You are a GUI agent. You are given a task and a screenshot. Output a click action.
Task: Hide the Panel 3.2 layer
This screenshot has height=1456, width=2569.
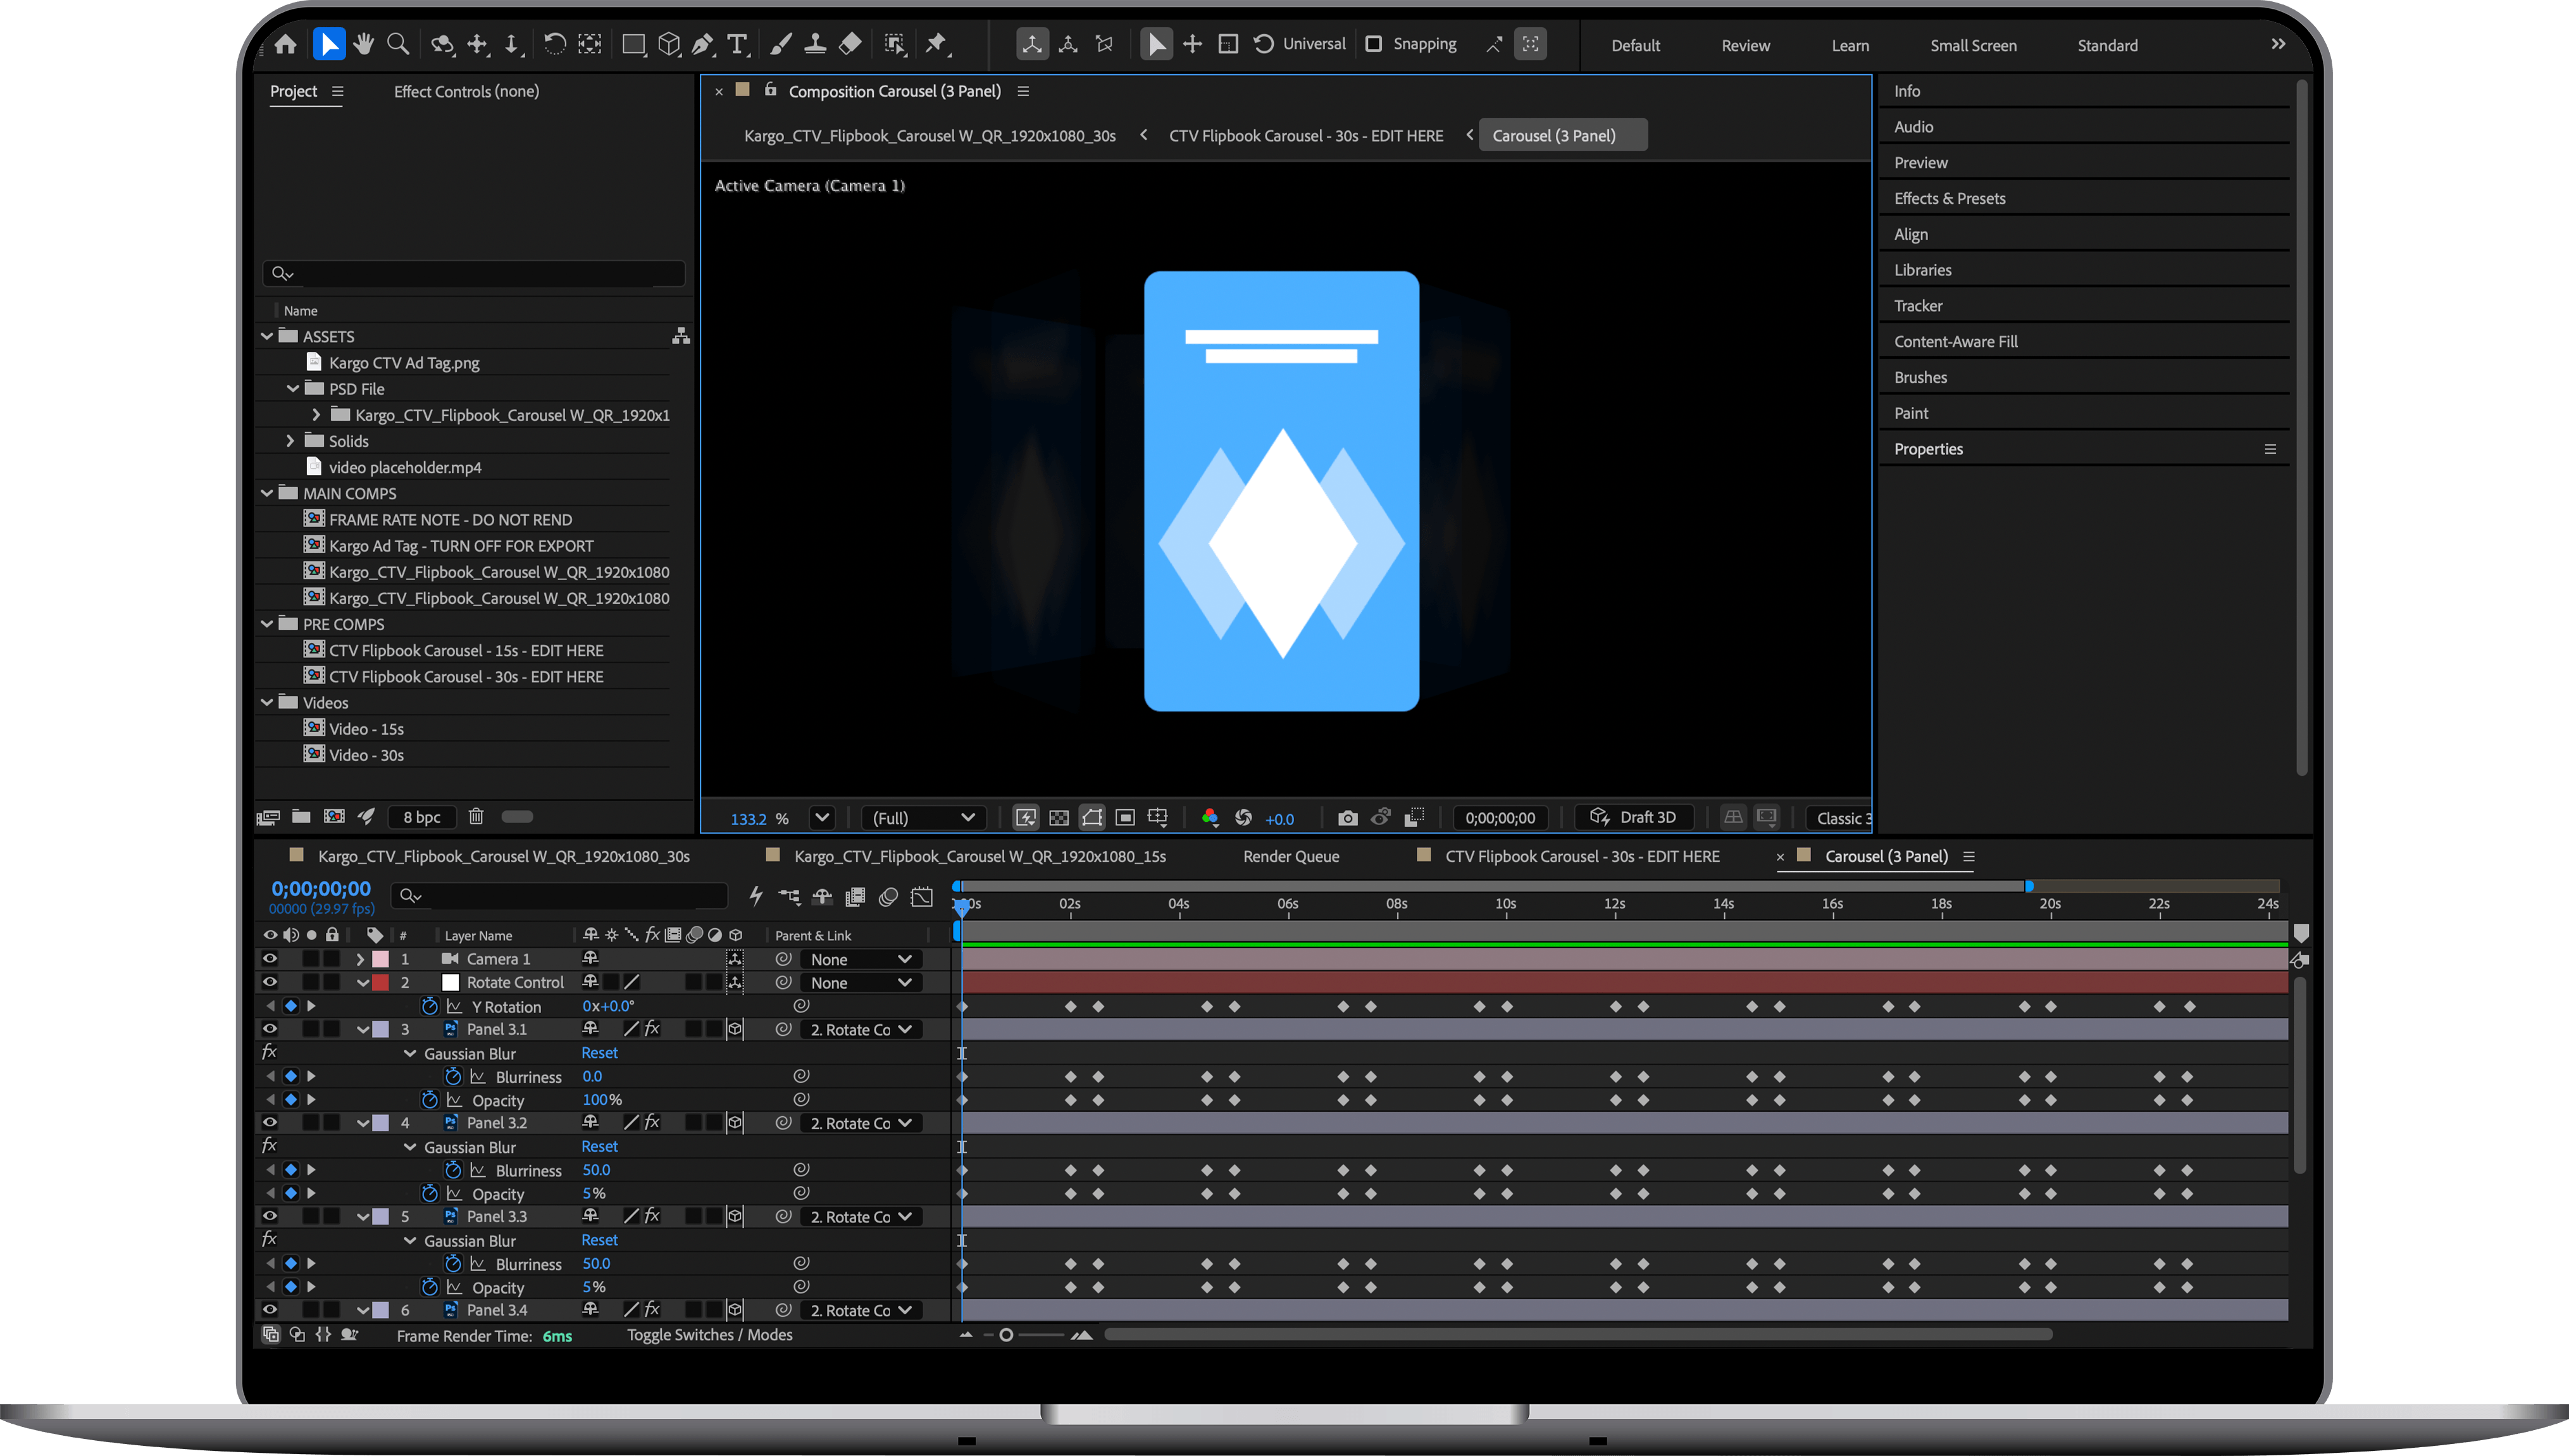[270, 1122]
